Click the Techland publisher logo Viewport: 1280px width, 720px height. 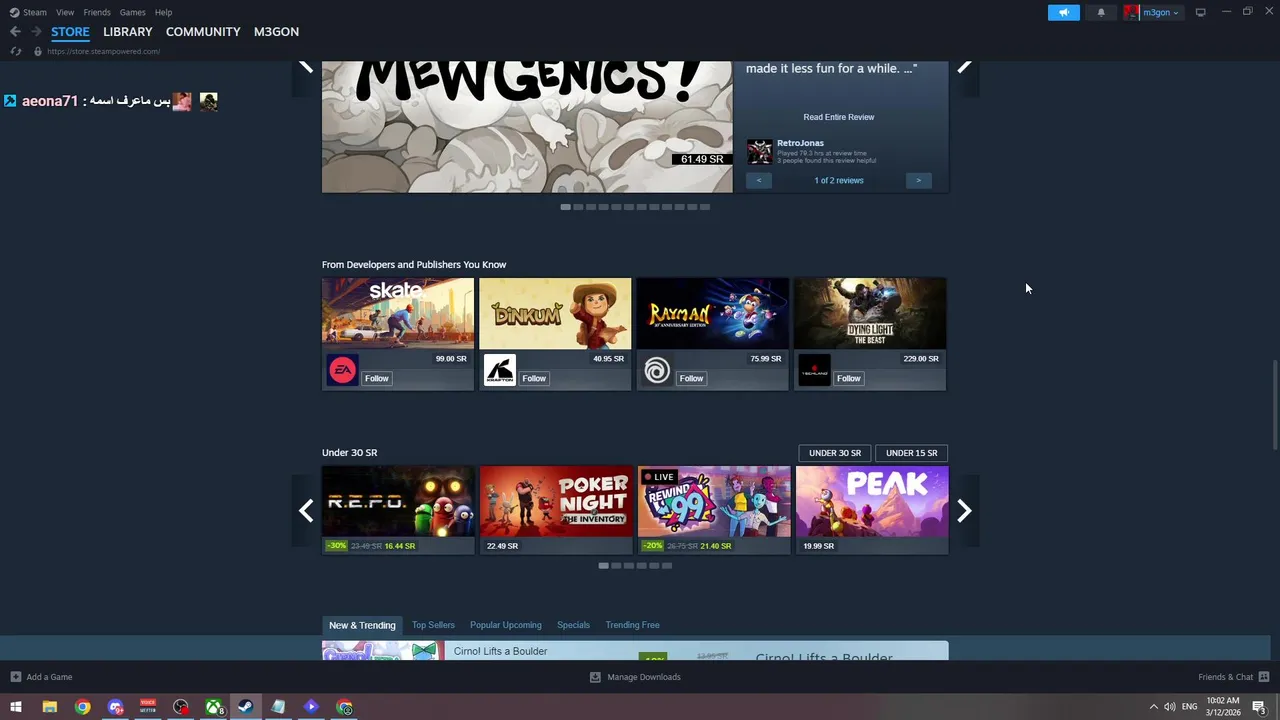point(814,370)
